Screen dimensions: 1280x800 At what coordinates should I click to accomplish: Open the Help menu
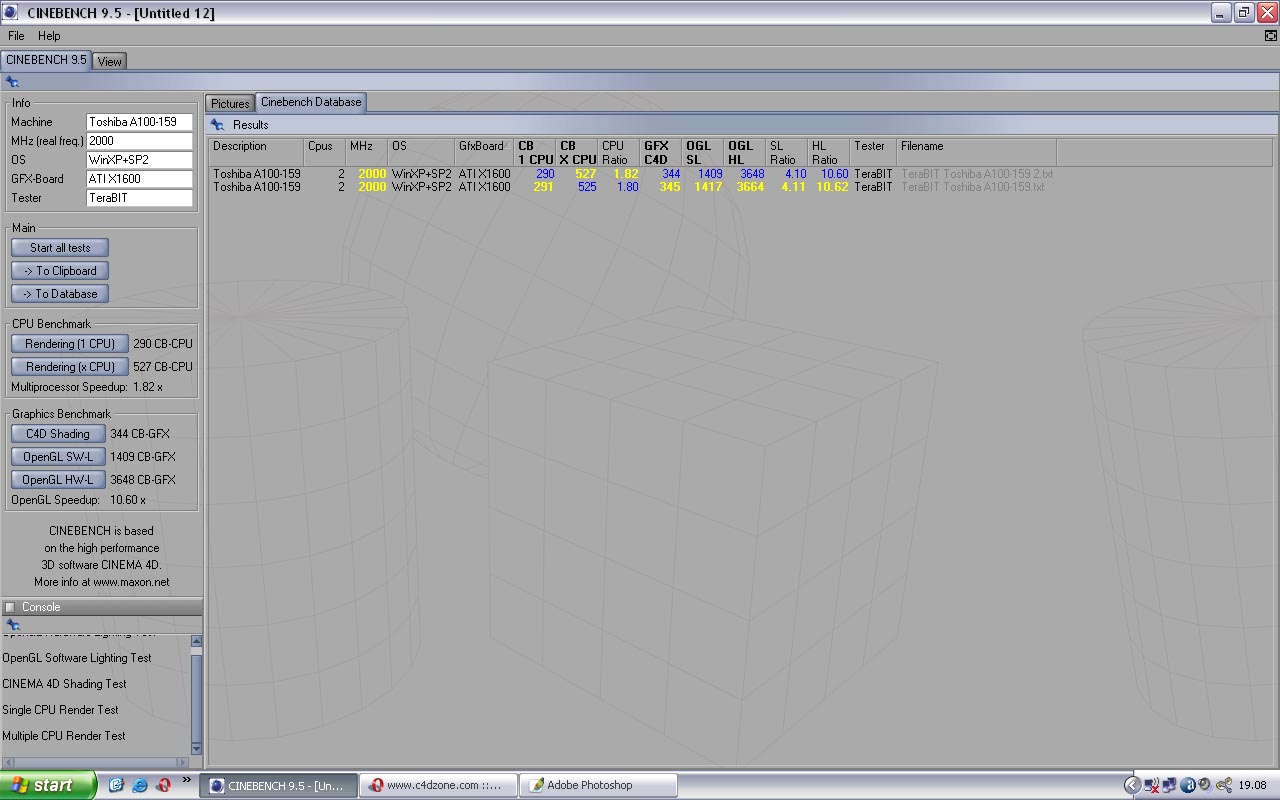tap(49, 36)
